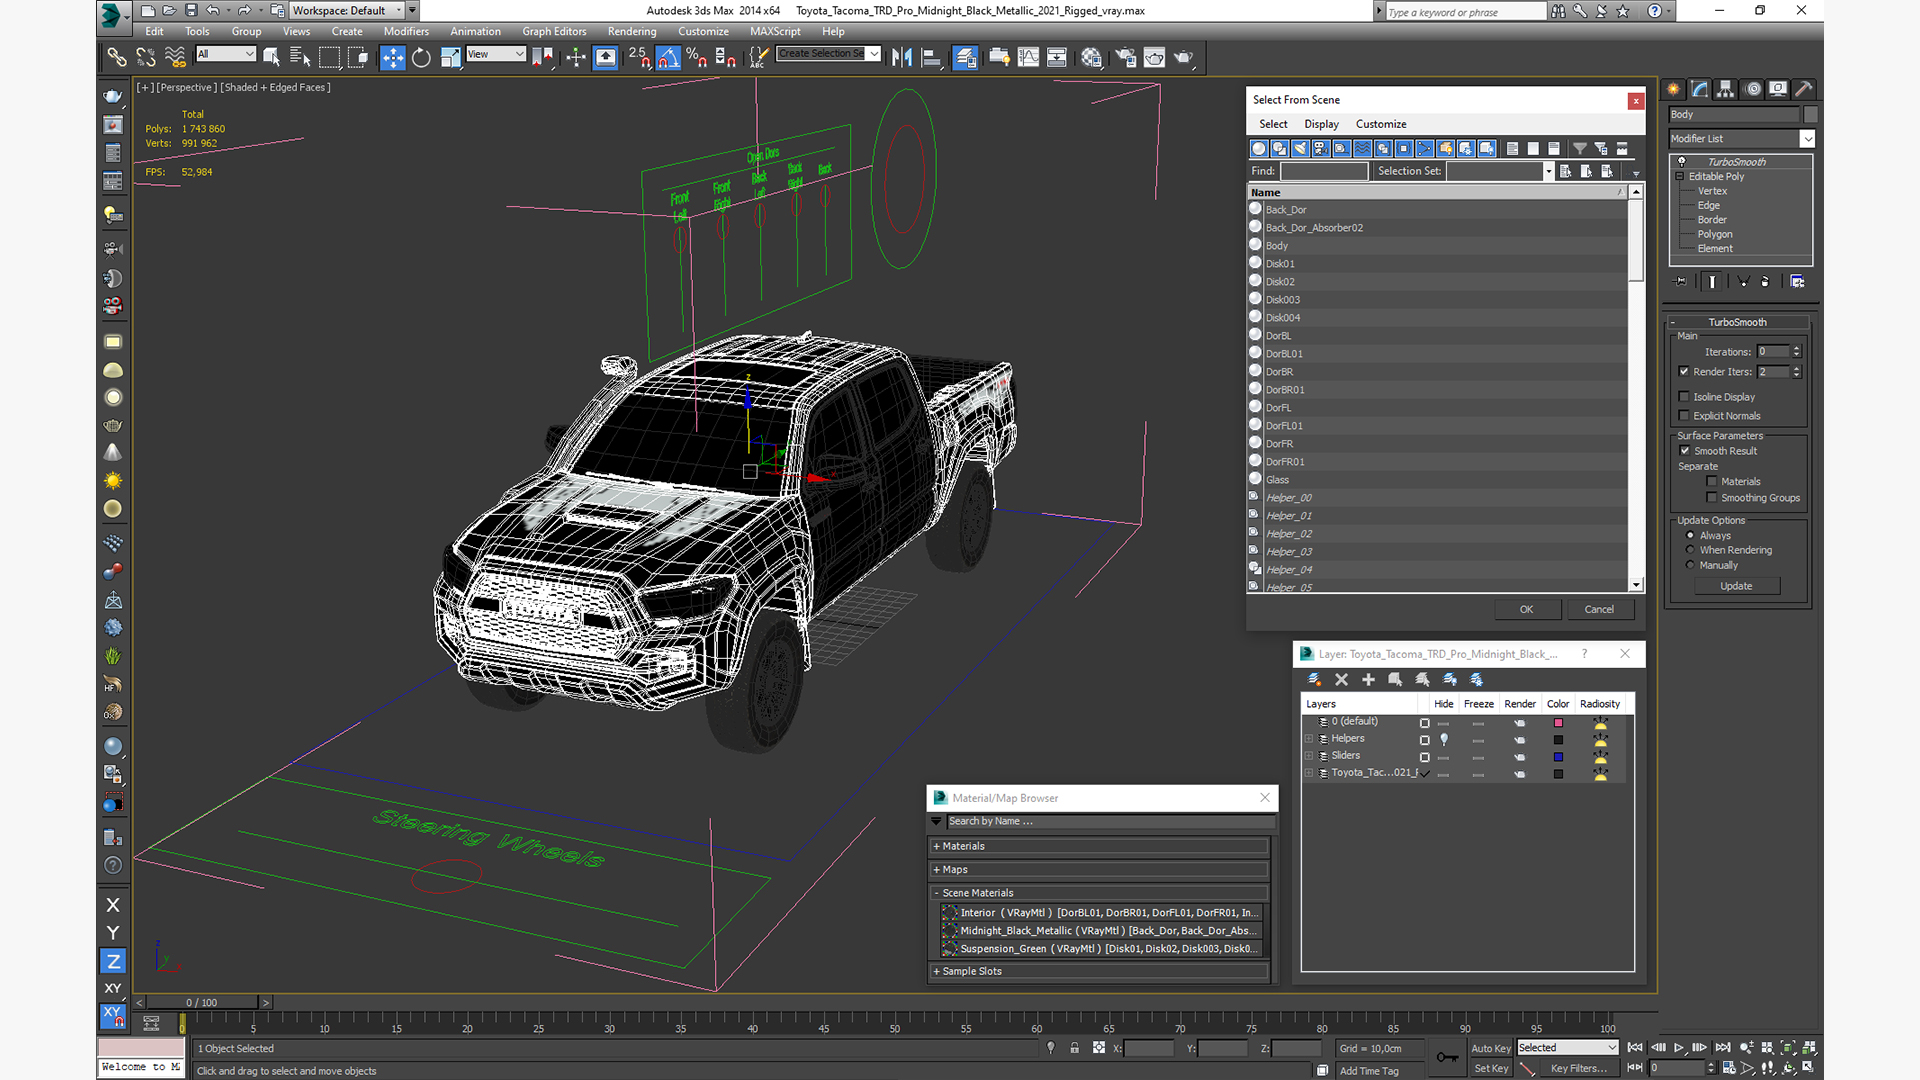
Task: Open the Motion command panel tab
Action: click(x=1752, y=89)
